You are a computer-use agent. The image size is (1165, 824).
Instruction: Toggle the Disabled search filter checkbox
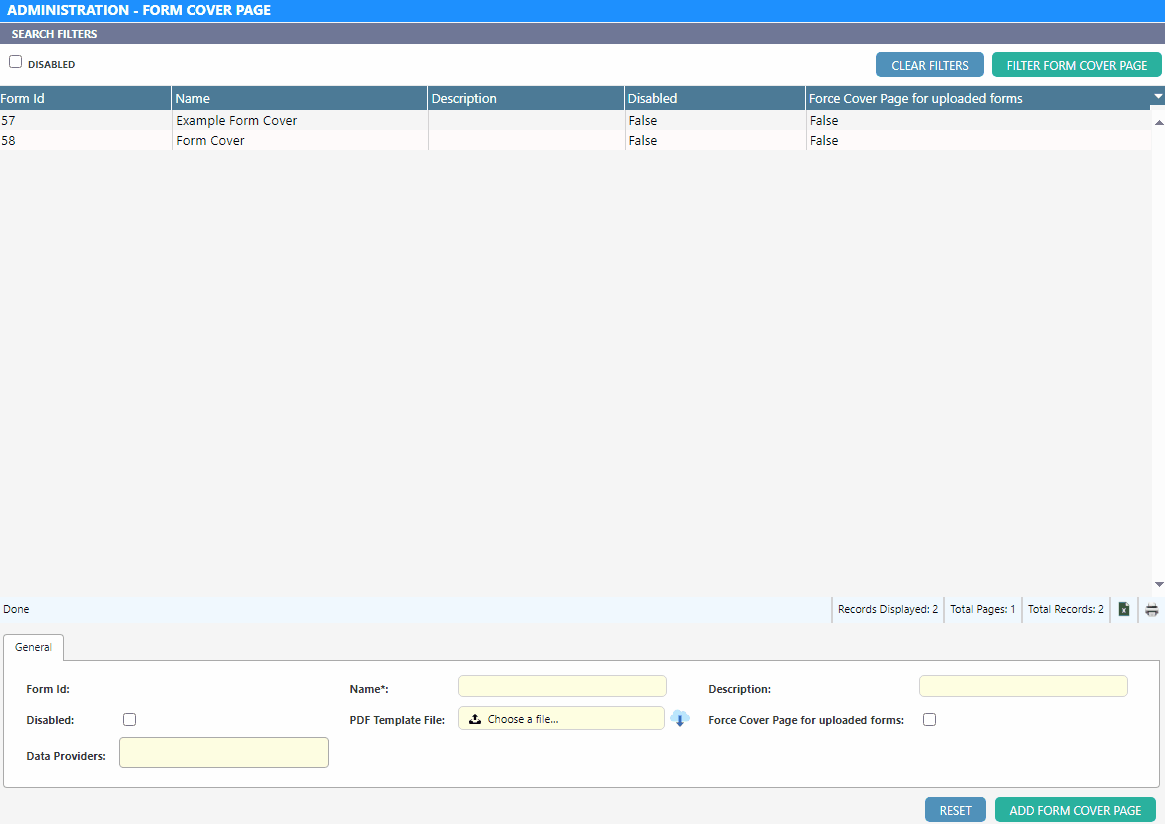[x=16, y=62]
